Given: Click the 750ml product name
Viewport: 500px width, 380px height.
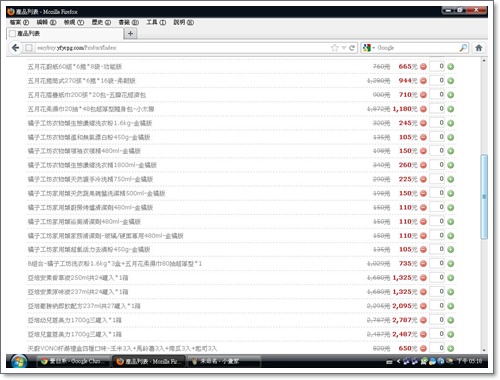Looking at the screenshot, I should coord(90,179).
